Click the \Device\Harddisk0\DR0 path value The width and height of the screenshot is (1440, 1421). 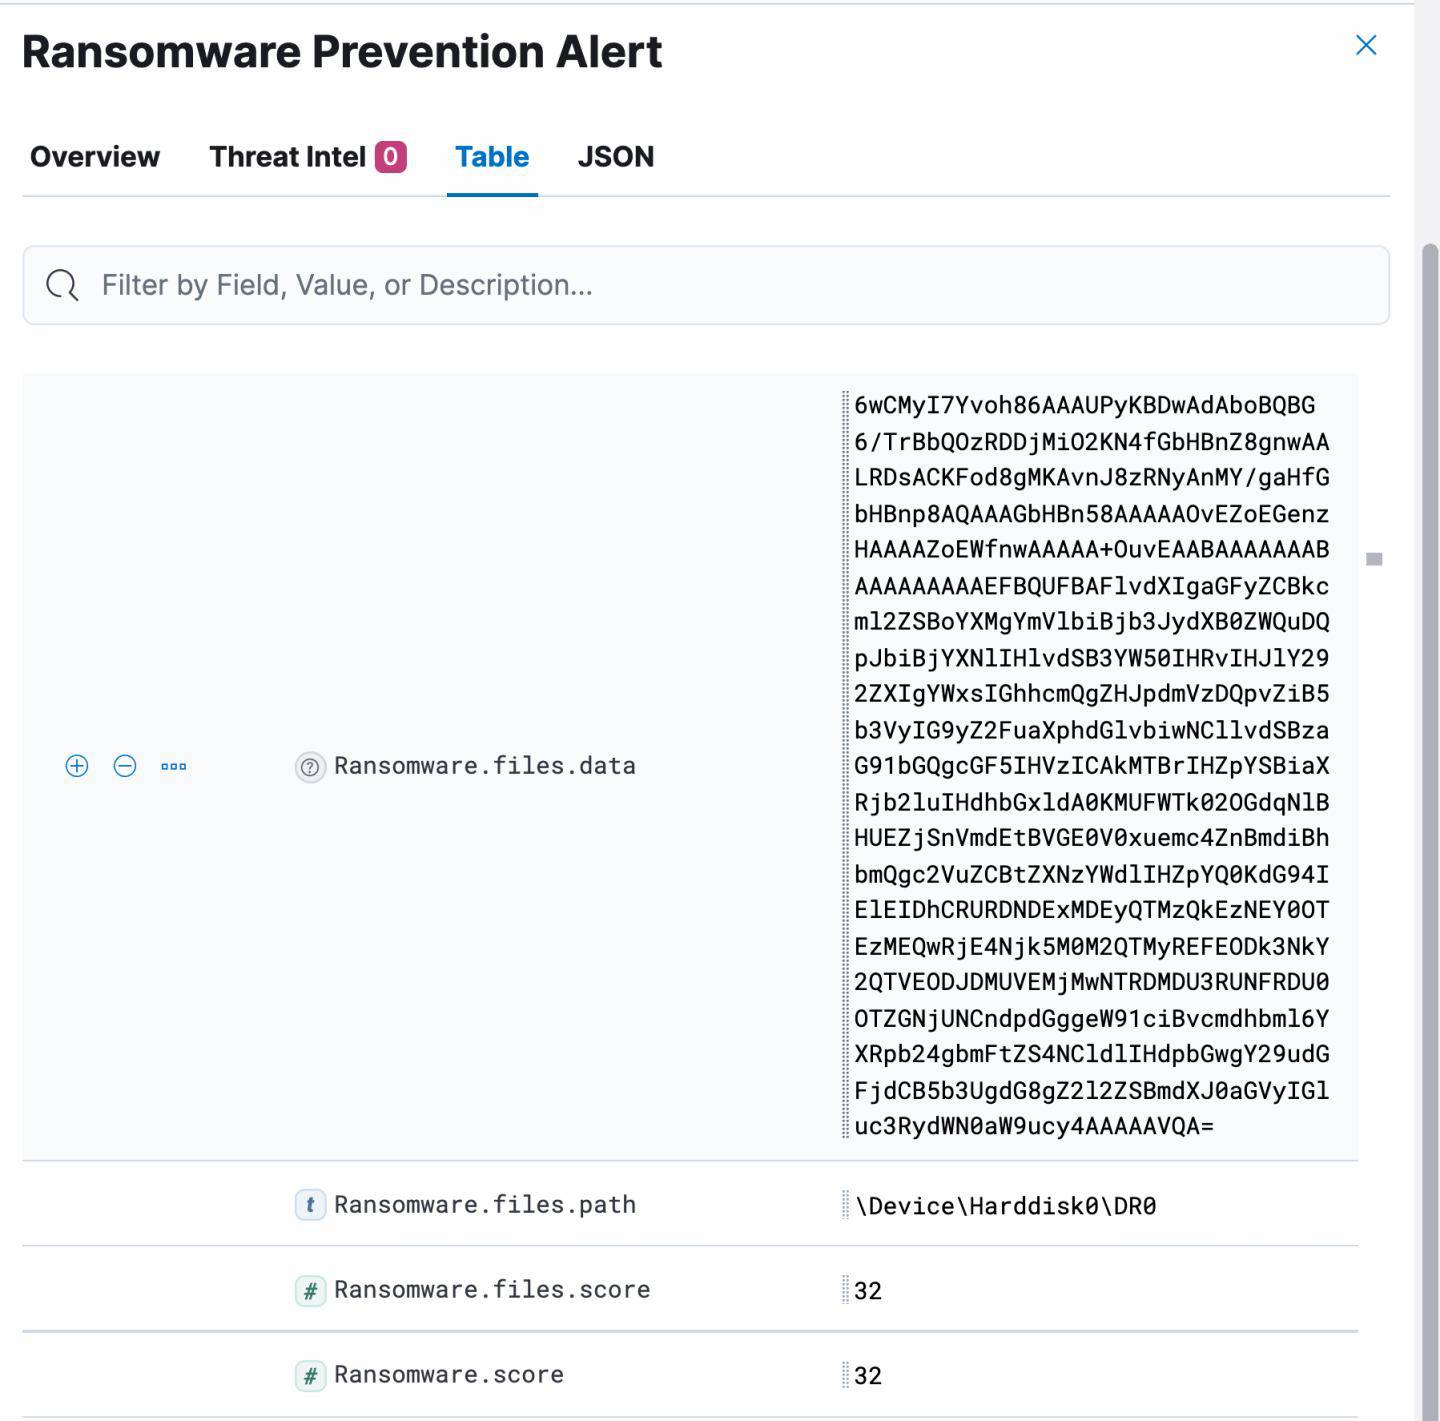[1006, 1206]
